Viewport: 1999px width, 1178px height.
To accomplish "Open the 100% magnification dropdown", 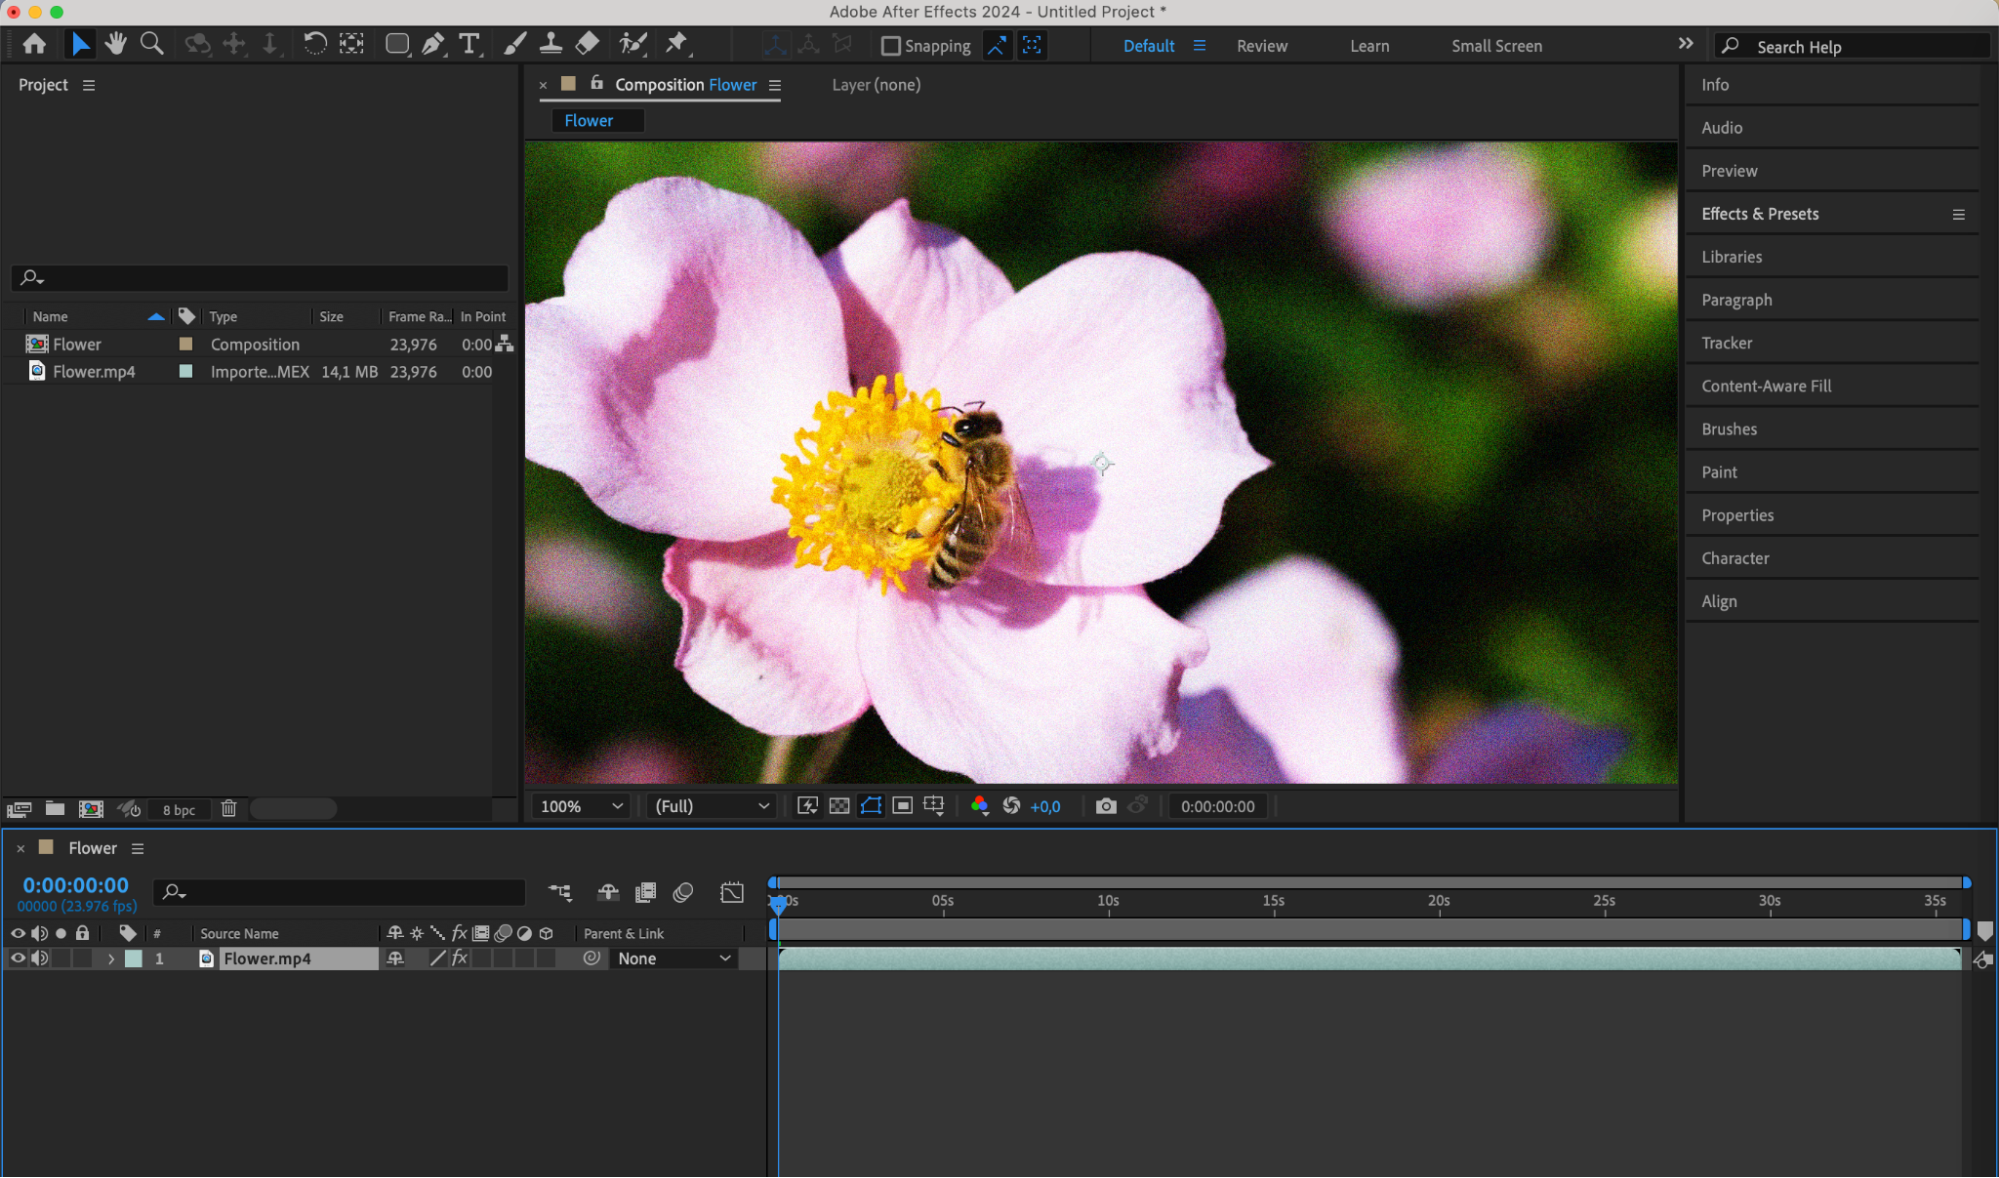I will [581, 806].
